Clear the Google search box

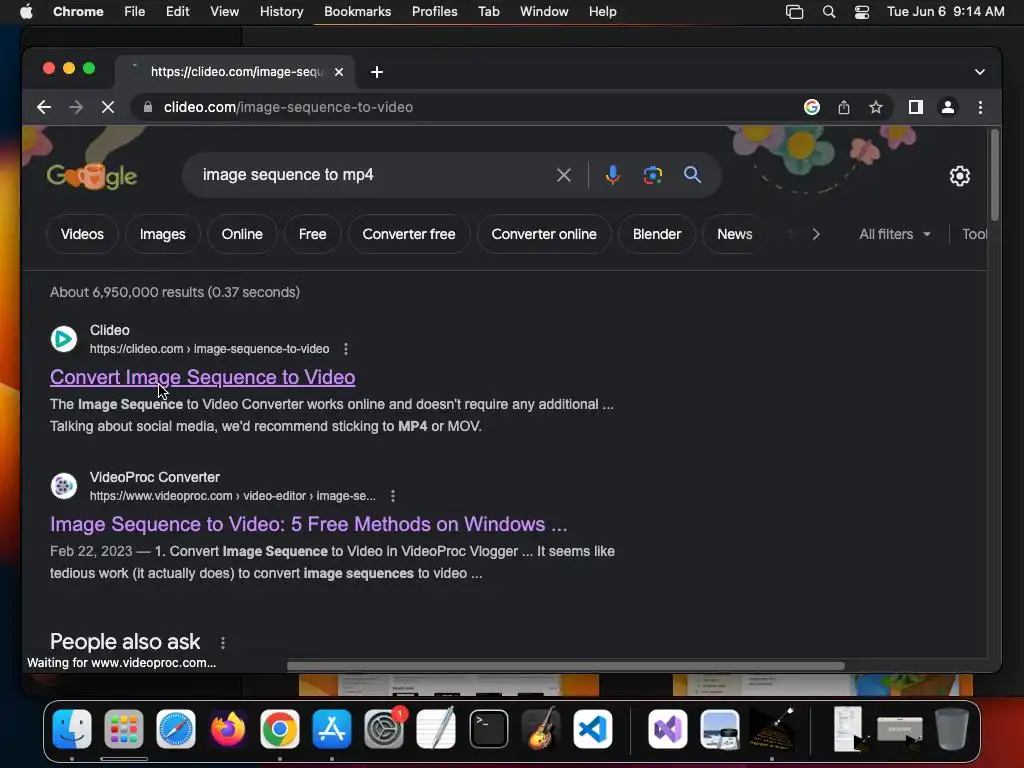(x=564, y=175)
